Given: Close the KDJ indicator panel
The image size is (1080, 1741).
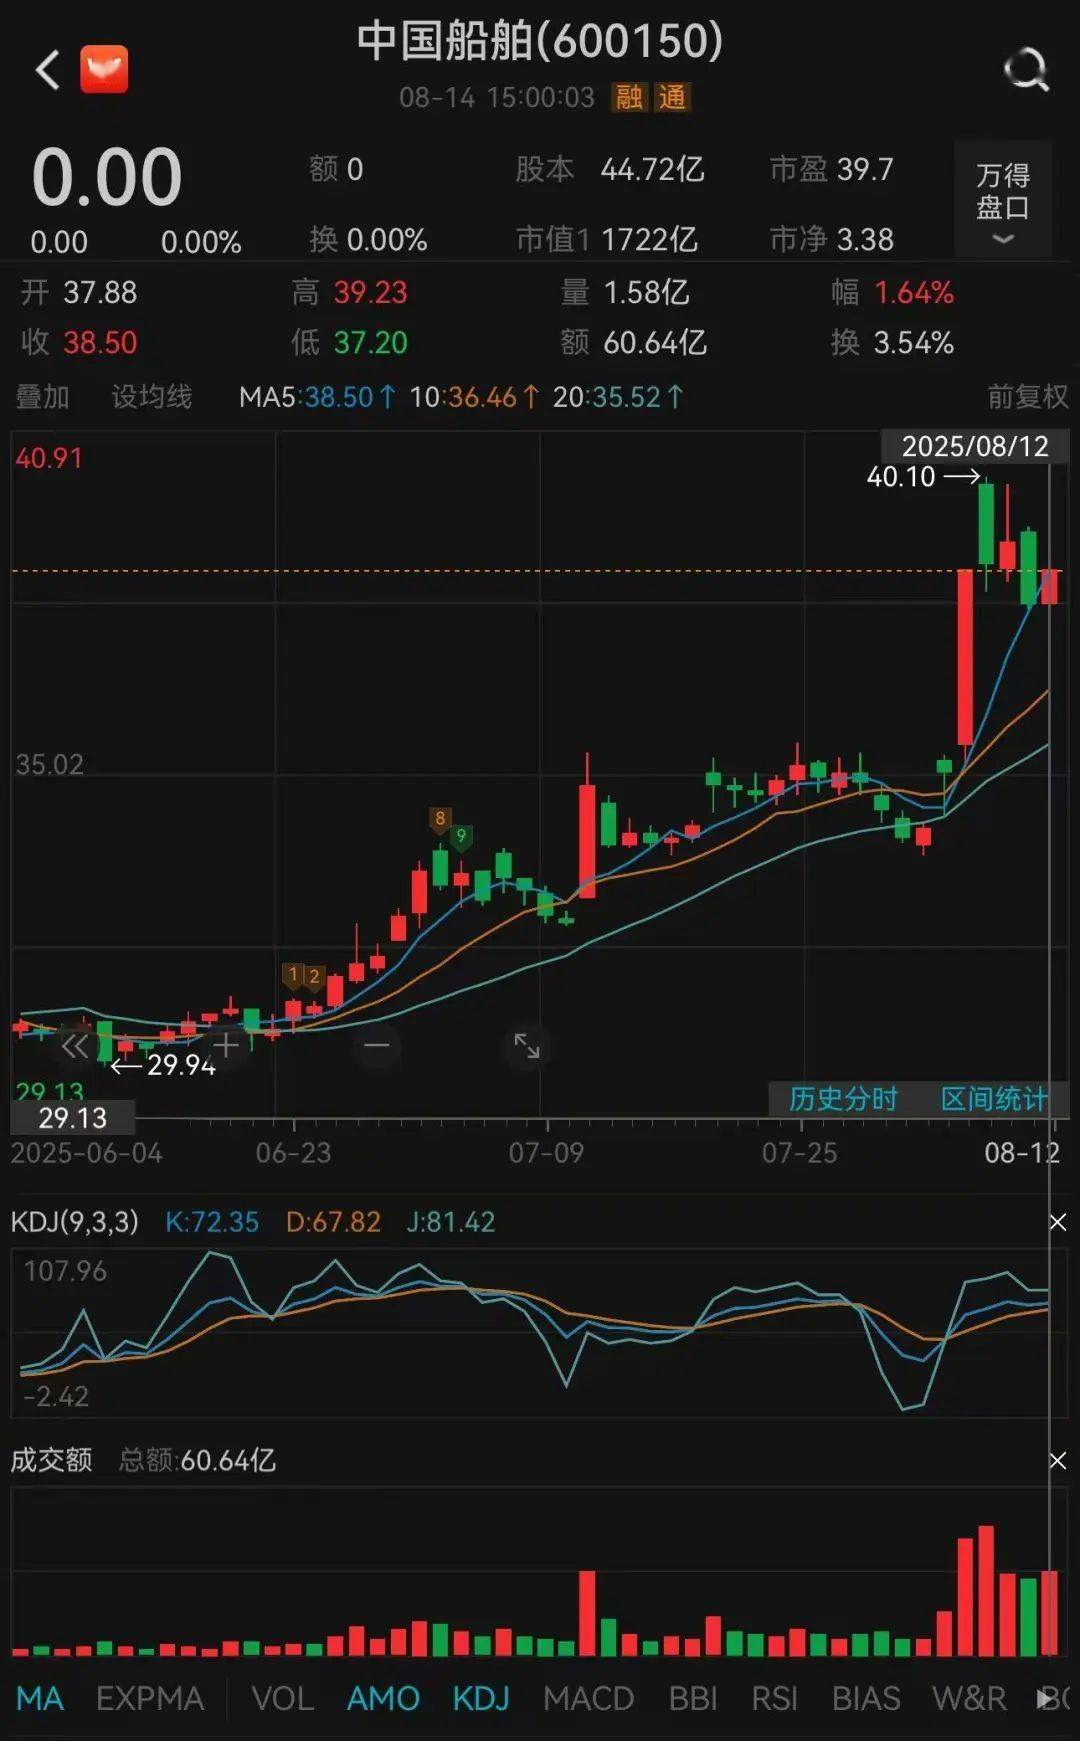Looking at the screenshot, I should (x=1057, y=1222).
